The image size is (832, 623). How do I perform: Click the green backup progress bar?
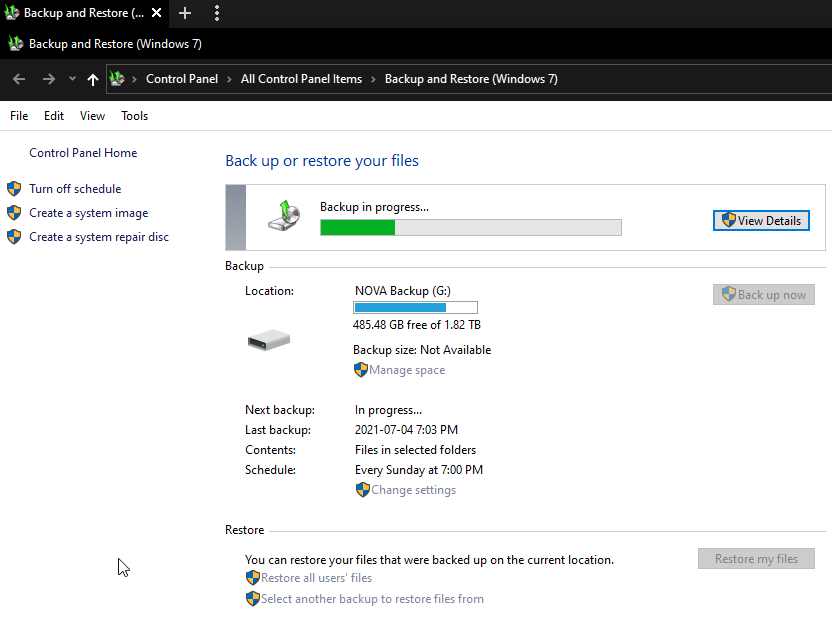pos(471,228)
